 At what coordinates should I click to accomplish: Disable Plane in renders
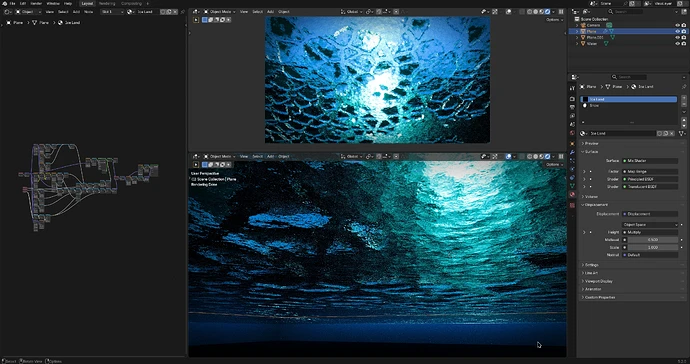[684, 32]
